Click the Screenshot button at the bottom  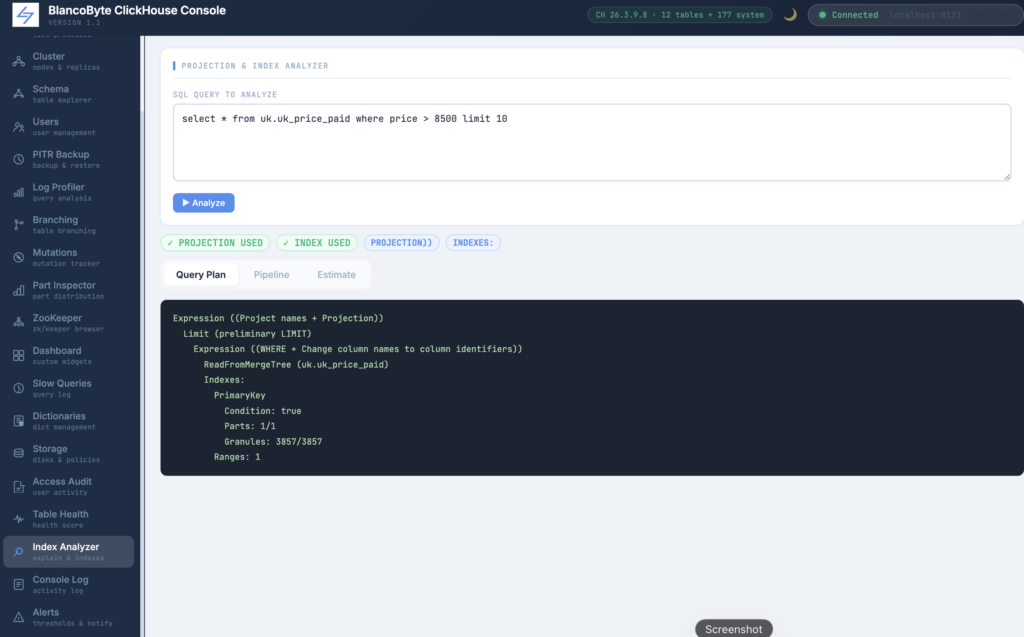pos(733,629)
